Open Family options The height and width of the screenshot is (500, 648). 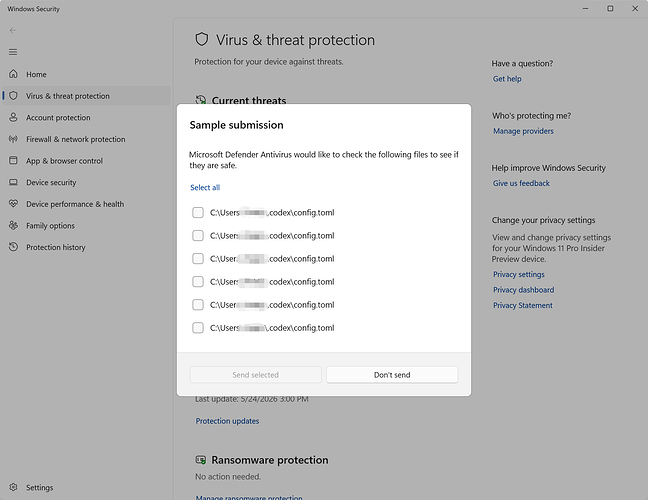point(86,226)
